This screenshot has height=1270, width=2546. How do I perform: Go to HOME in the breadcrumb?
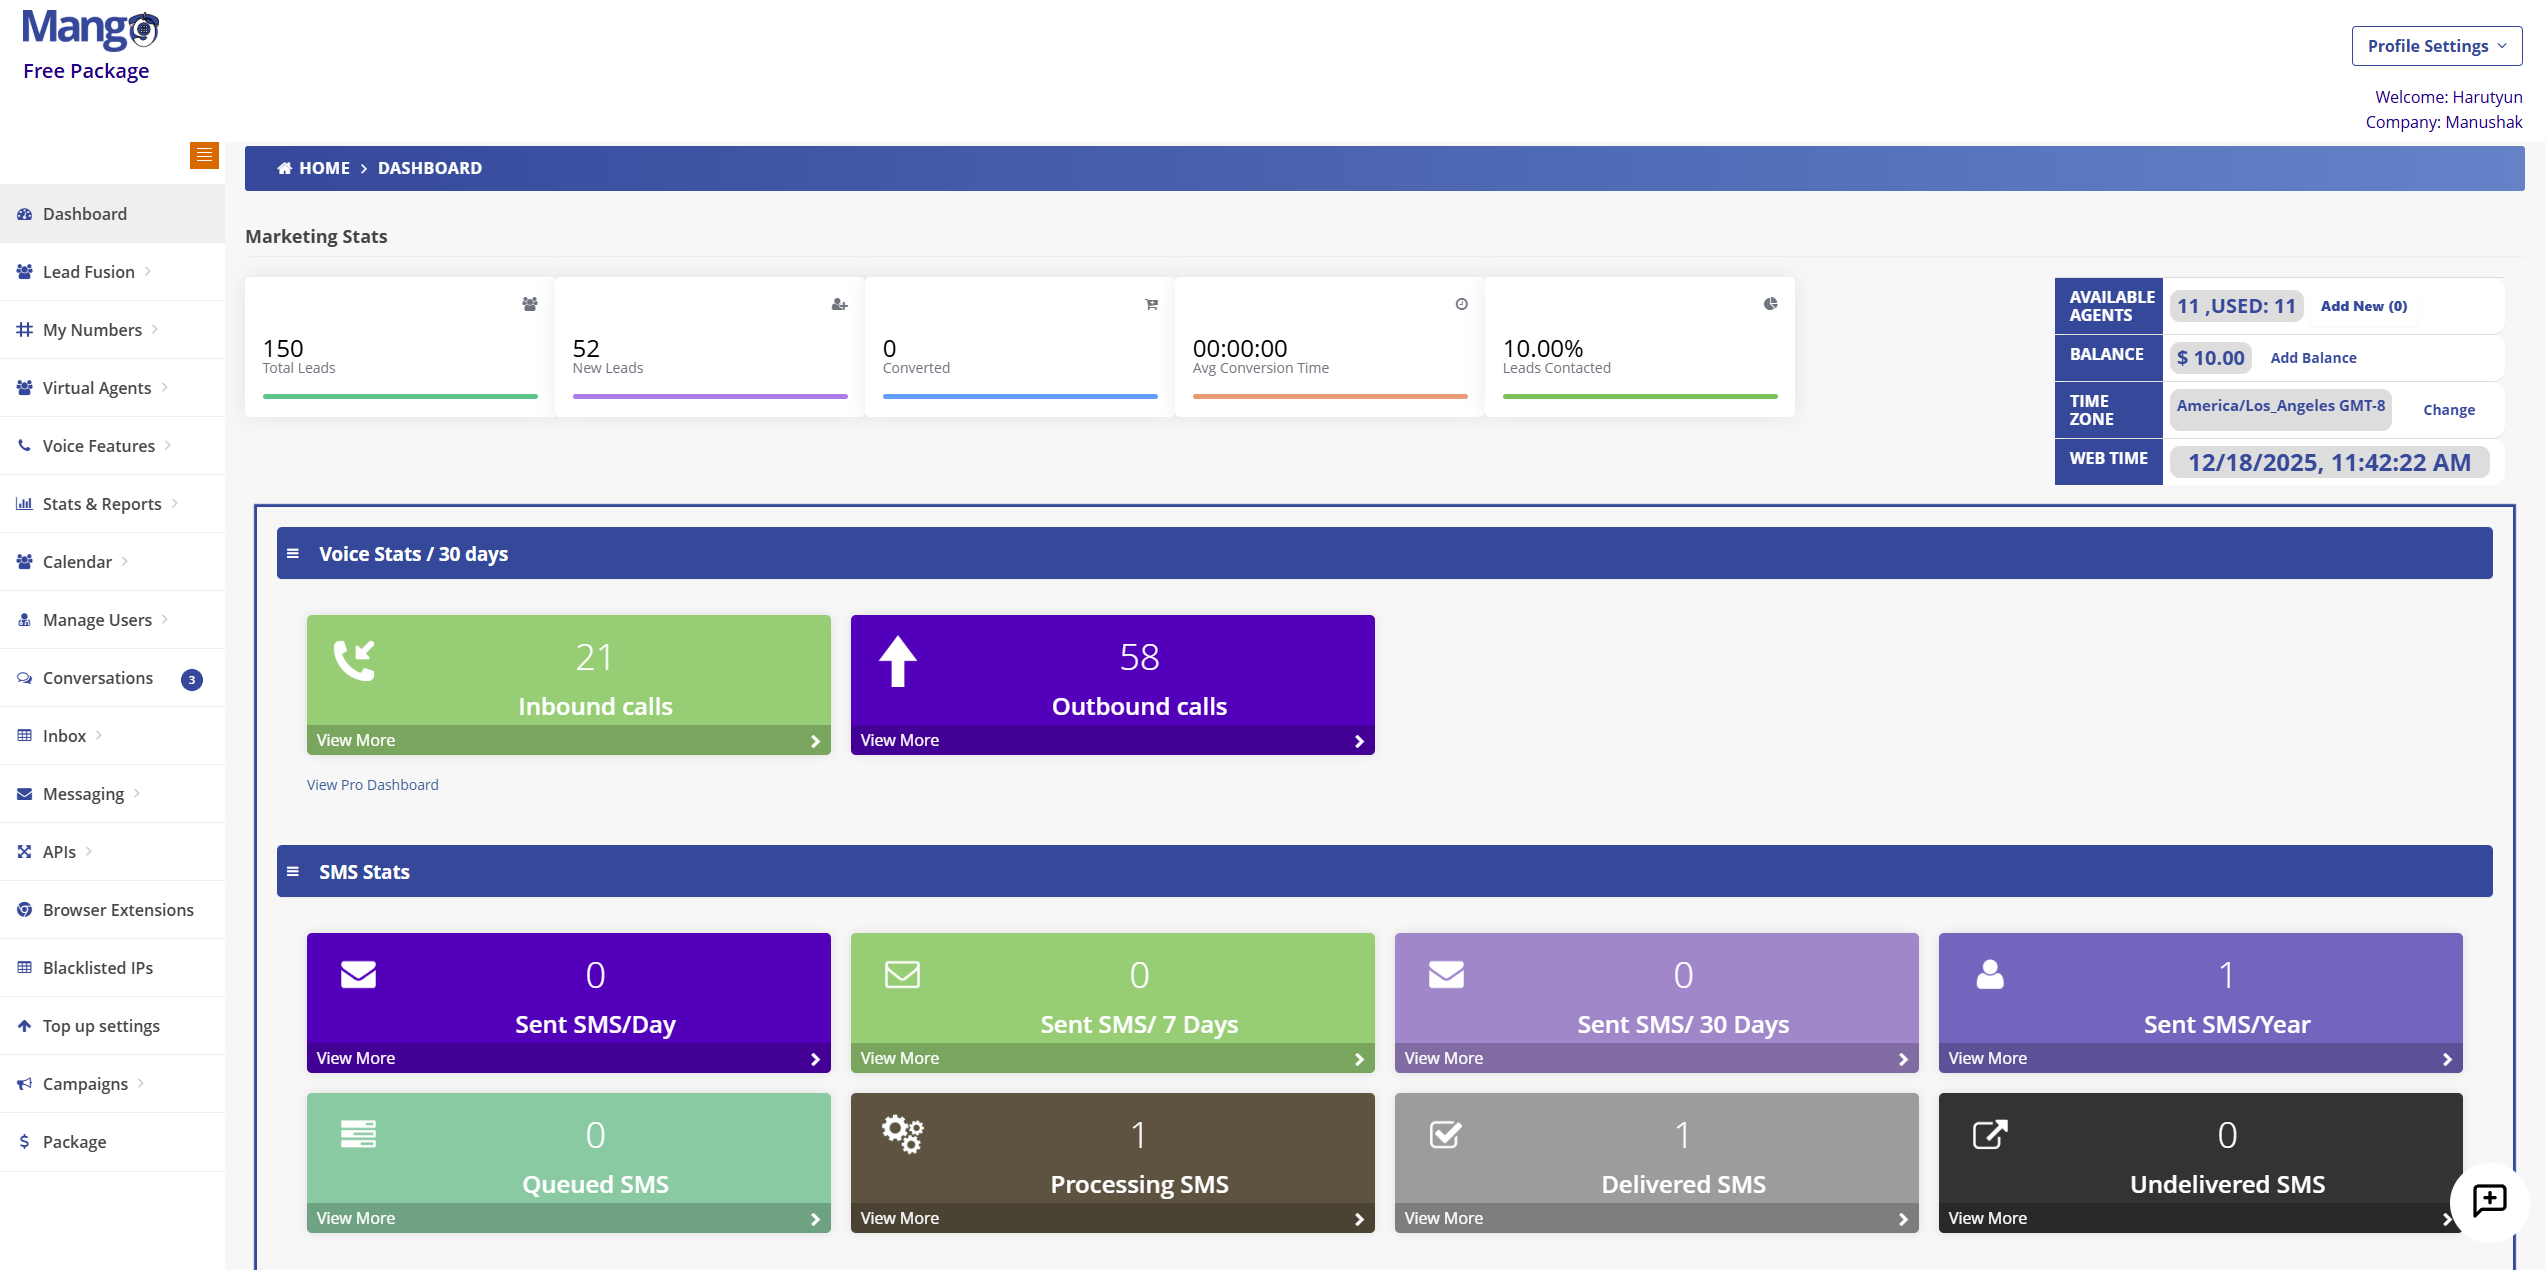point(324,167)
